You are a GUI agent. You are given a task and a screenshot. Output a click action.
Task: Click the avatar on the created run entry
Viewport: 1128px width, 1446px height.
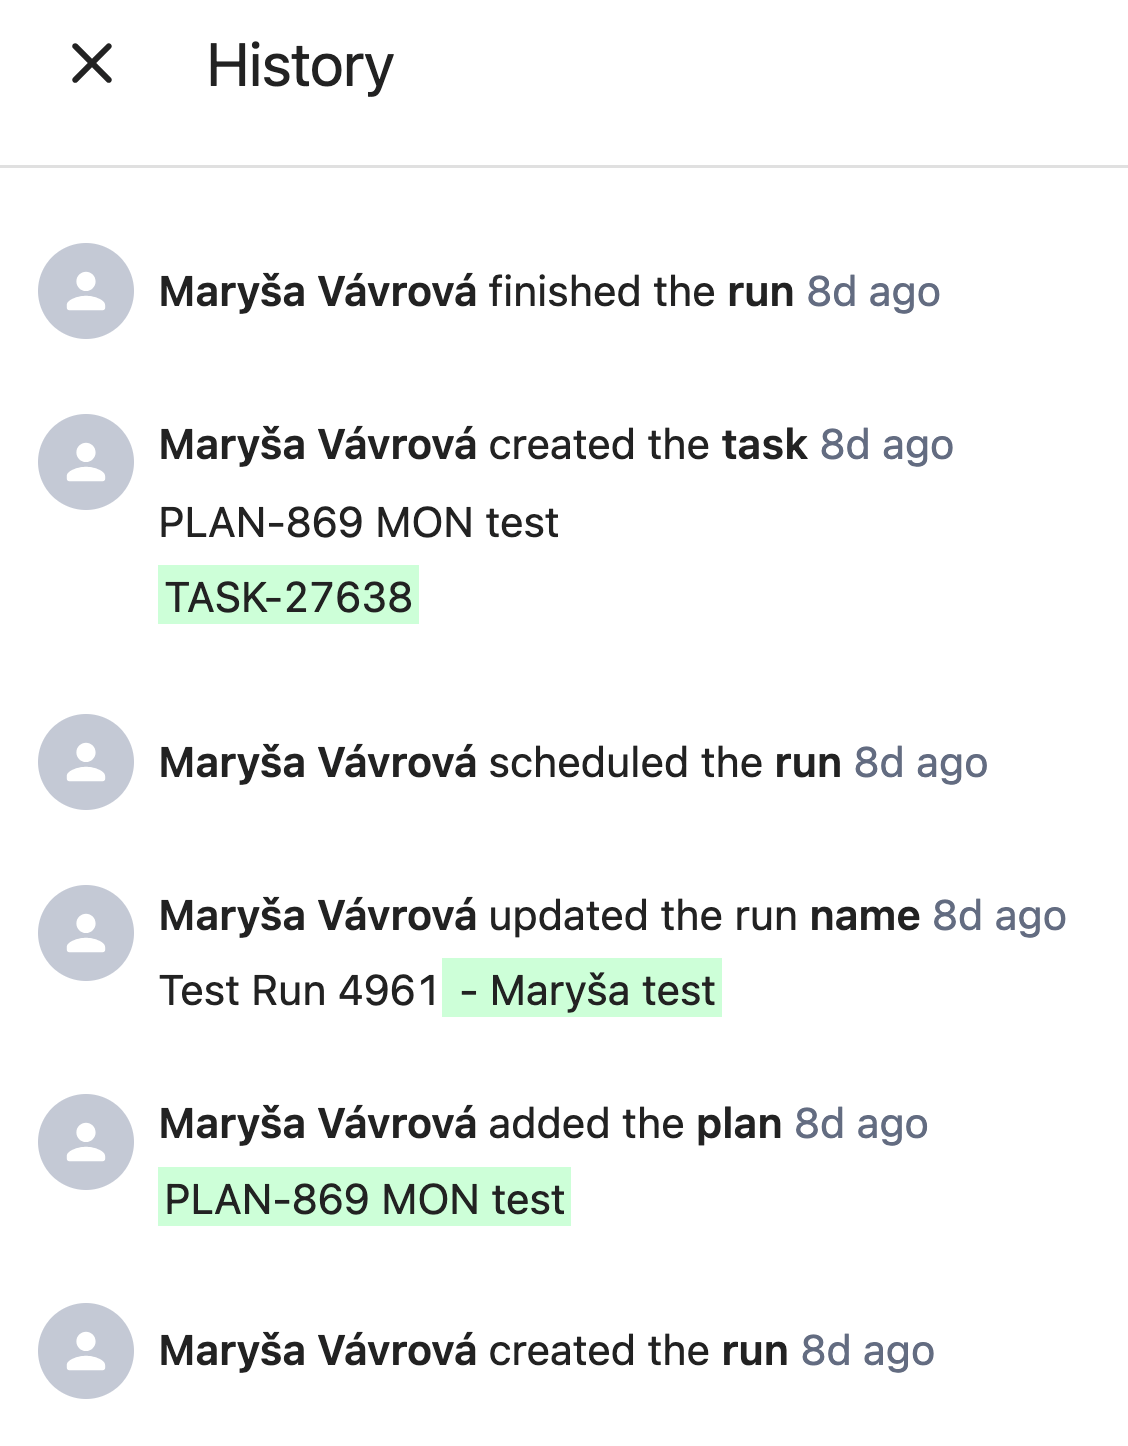pyautogui.click(x=85, y=1351)
